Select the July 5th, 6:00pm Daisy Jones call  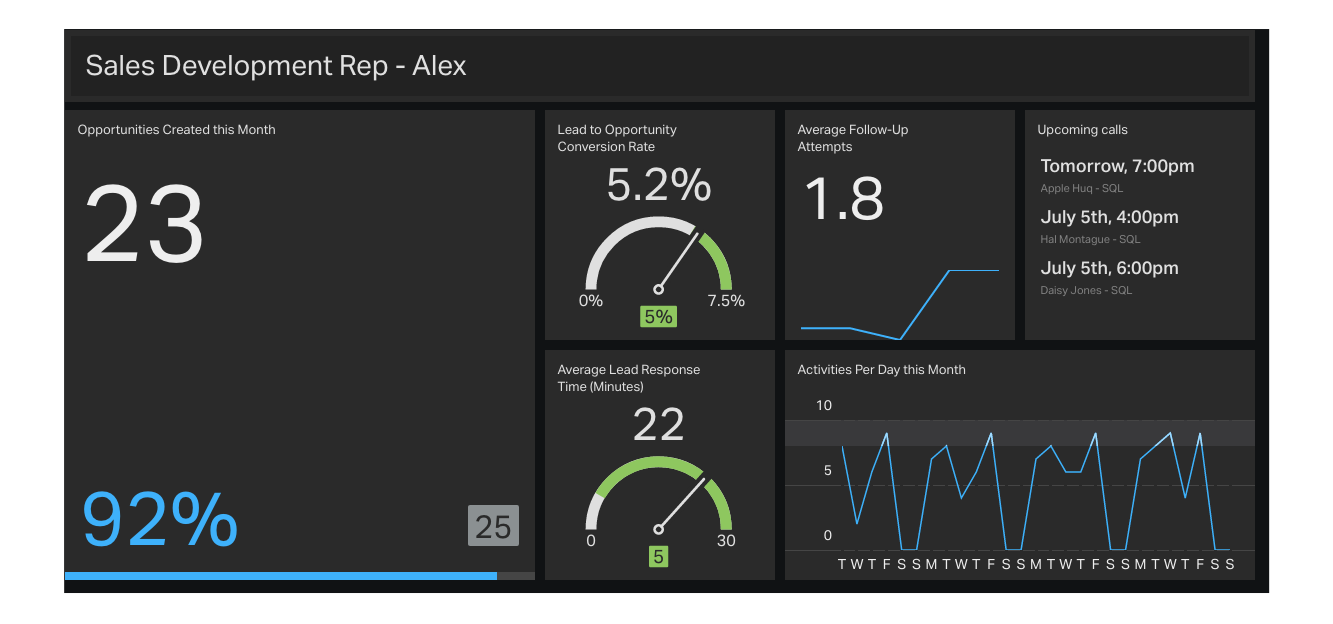tap(1109, 277)
